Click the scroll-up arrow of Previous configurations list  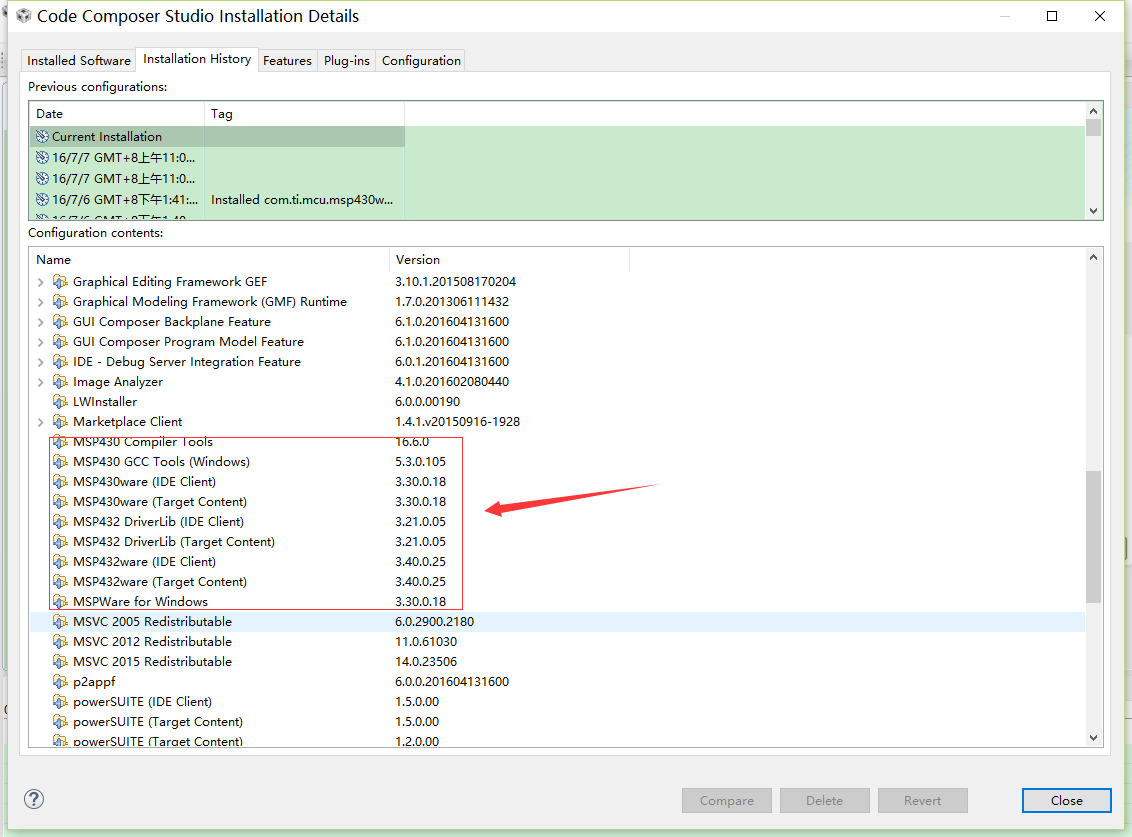pos(1093,110)
